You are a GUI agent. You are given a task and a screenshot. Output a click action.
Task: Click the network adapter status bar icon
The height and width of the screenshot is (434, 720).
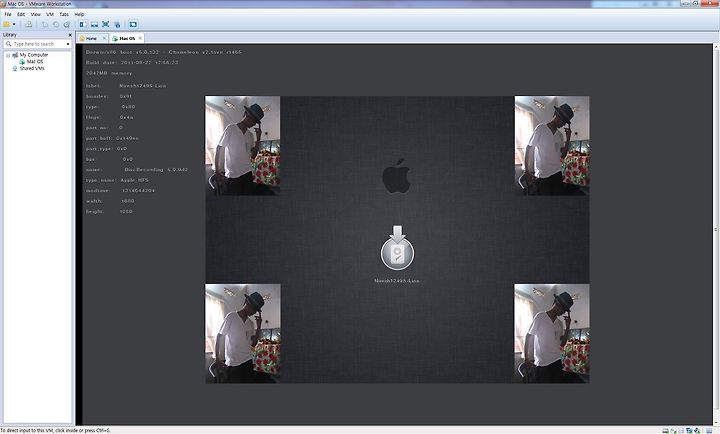pos(689,431)
